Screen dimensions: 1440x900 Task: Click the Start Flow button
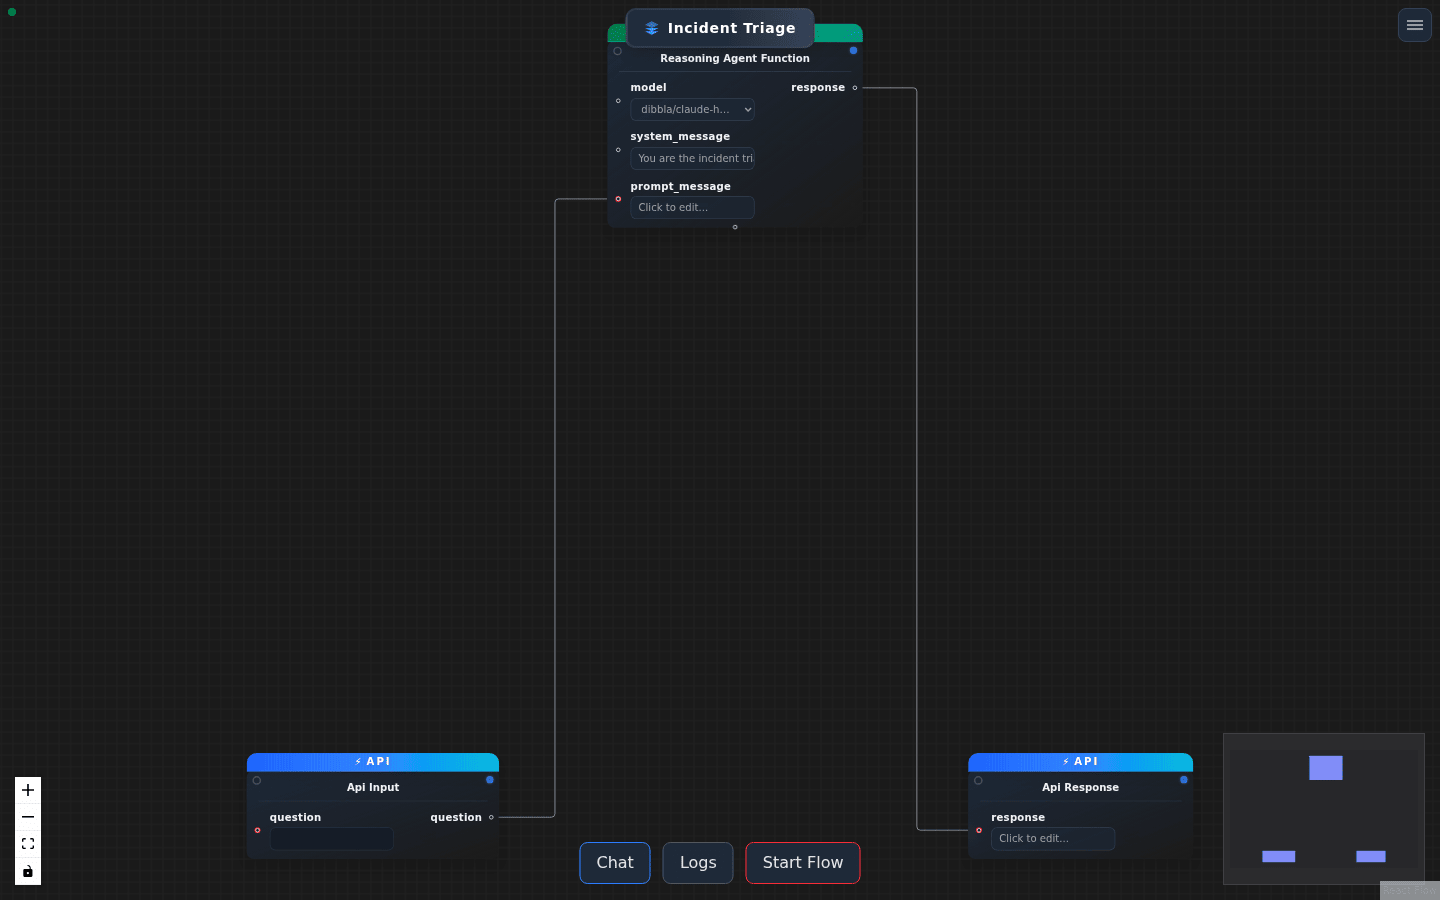803,863
